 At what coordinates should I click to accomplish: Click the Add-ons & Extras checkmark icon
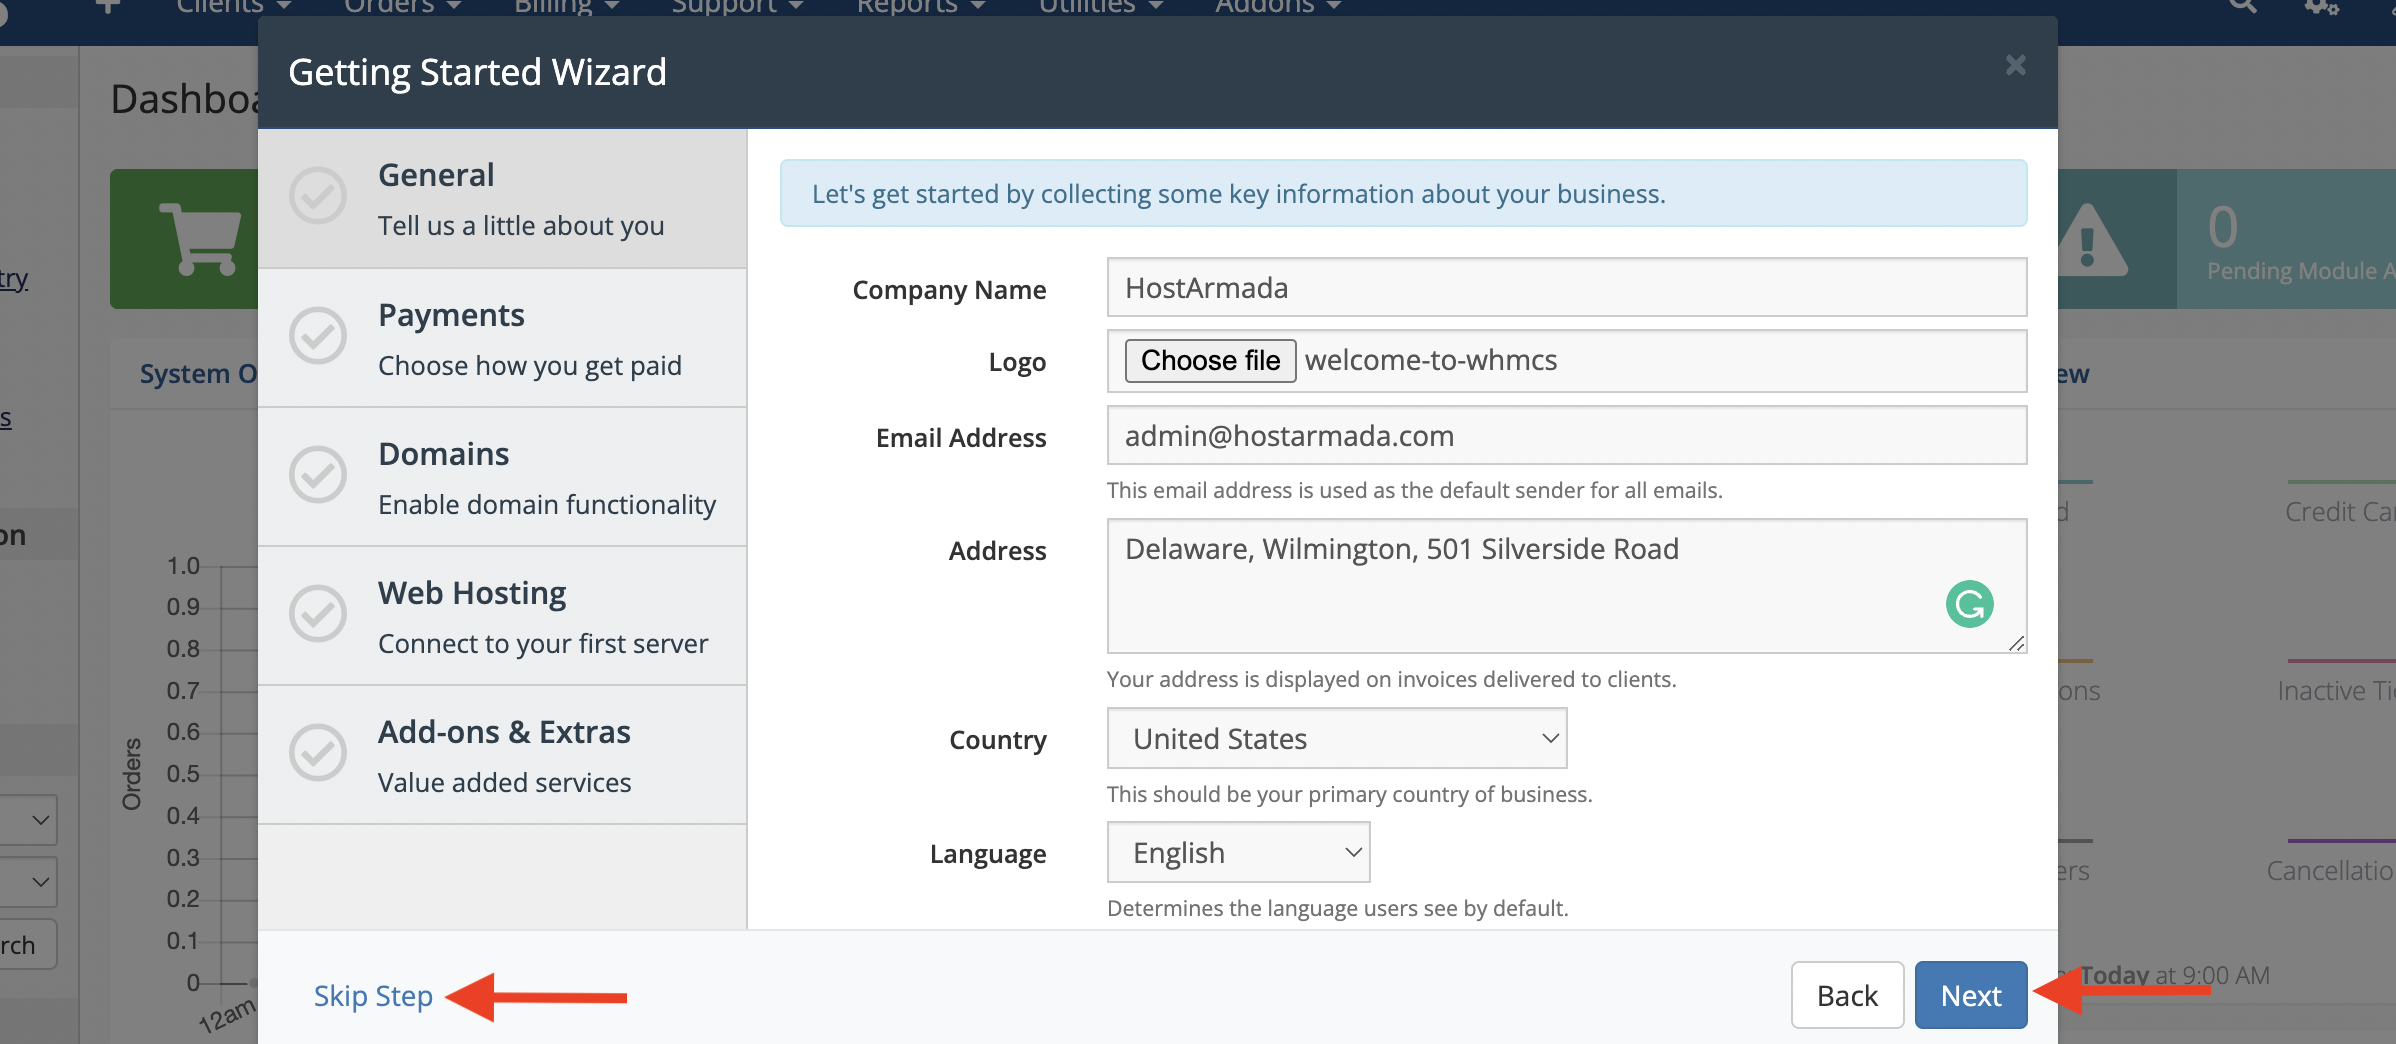(x=318, y=753)
